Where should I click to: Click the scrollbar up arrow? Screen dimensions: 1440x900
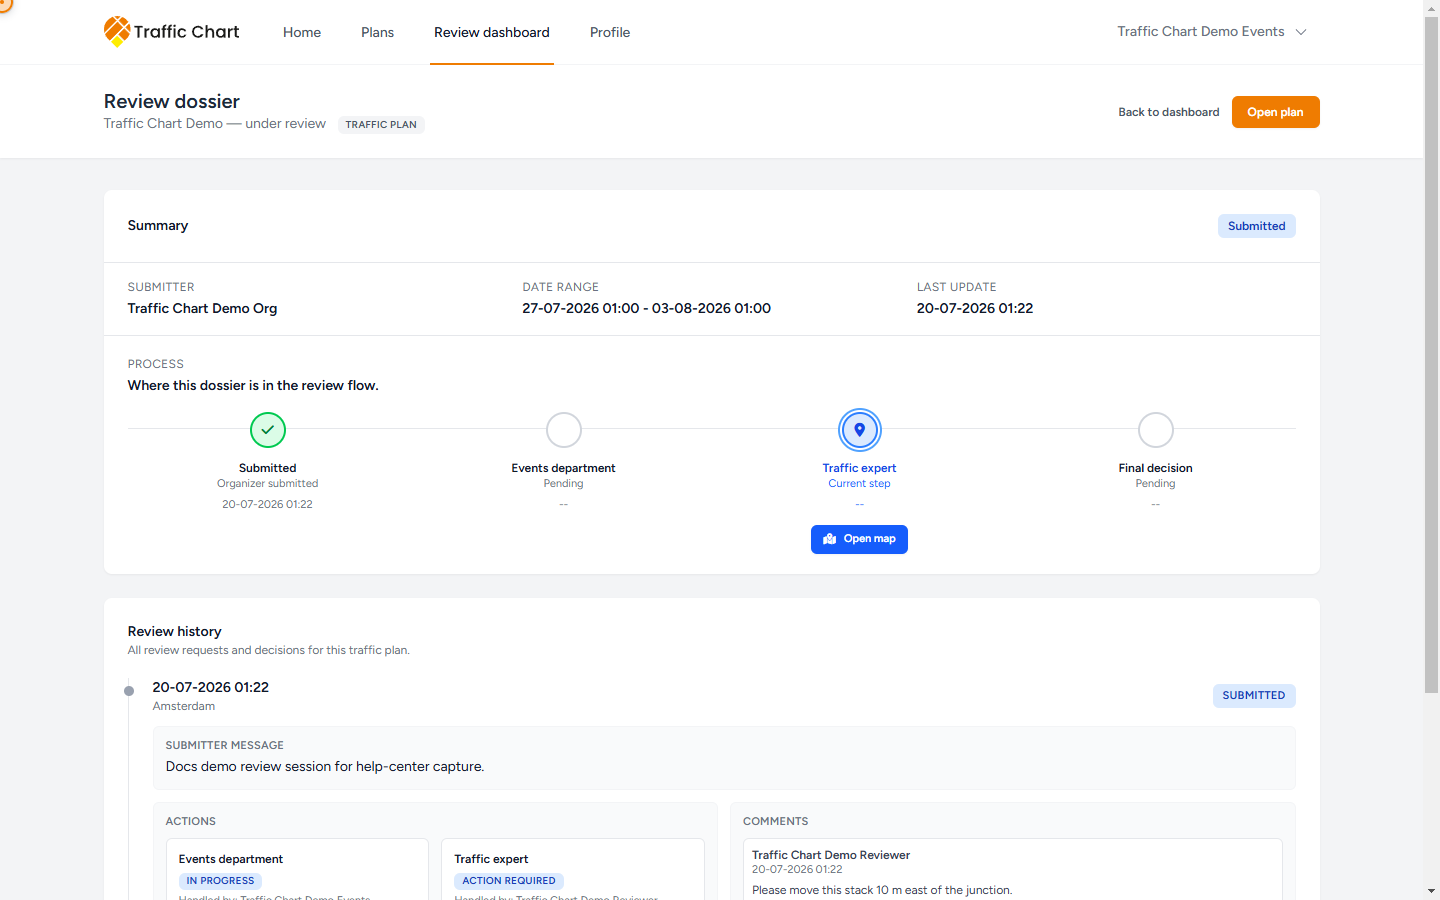1431,8
